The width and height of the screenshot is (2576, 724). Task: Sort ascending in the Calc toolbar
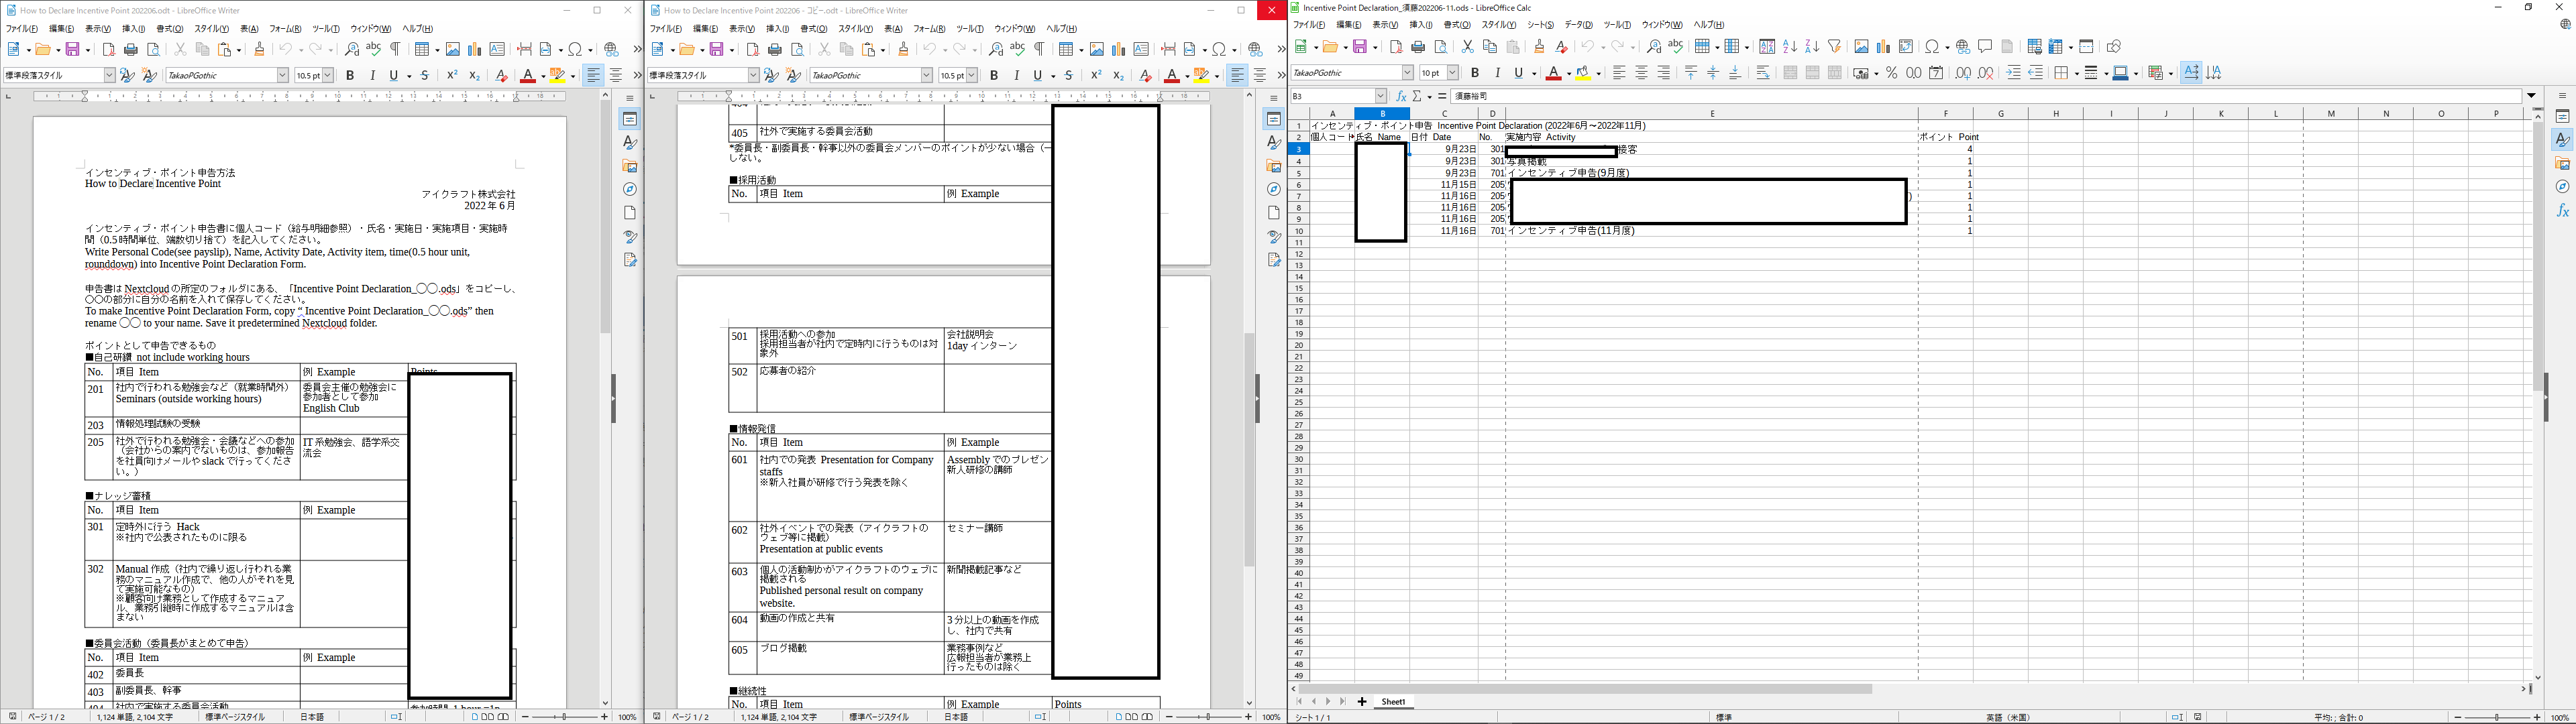1790,47
